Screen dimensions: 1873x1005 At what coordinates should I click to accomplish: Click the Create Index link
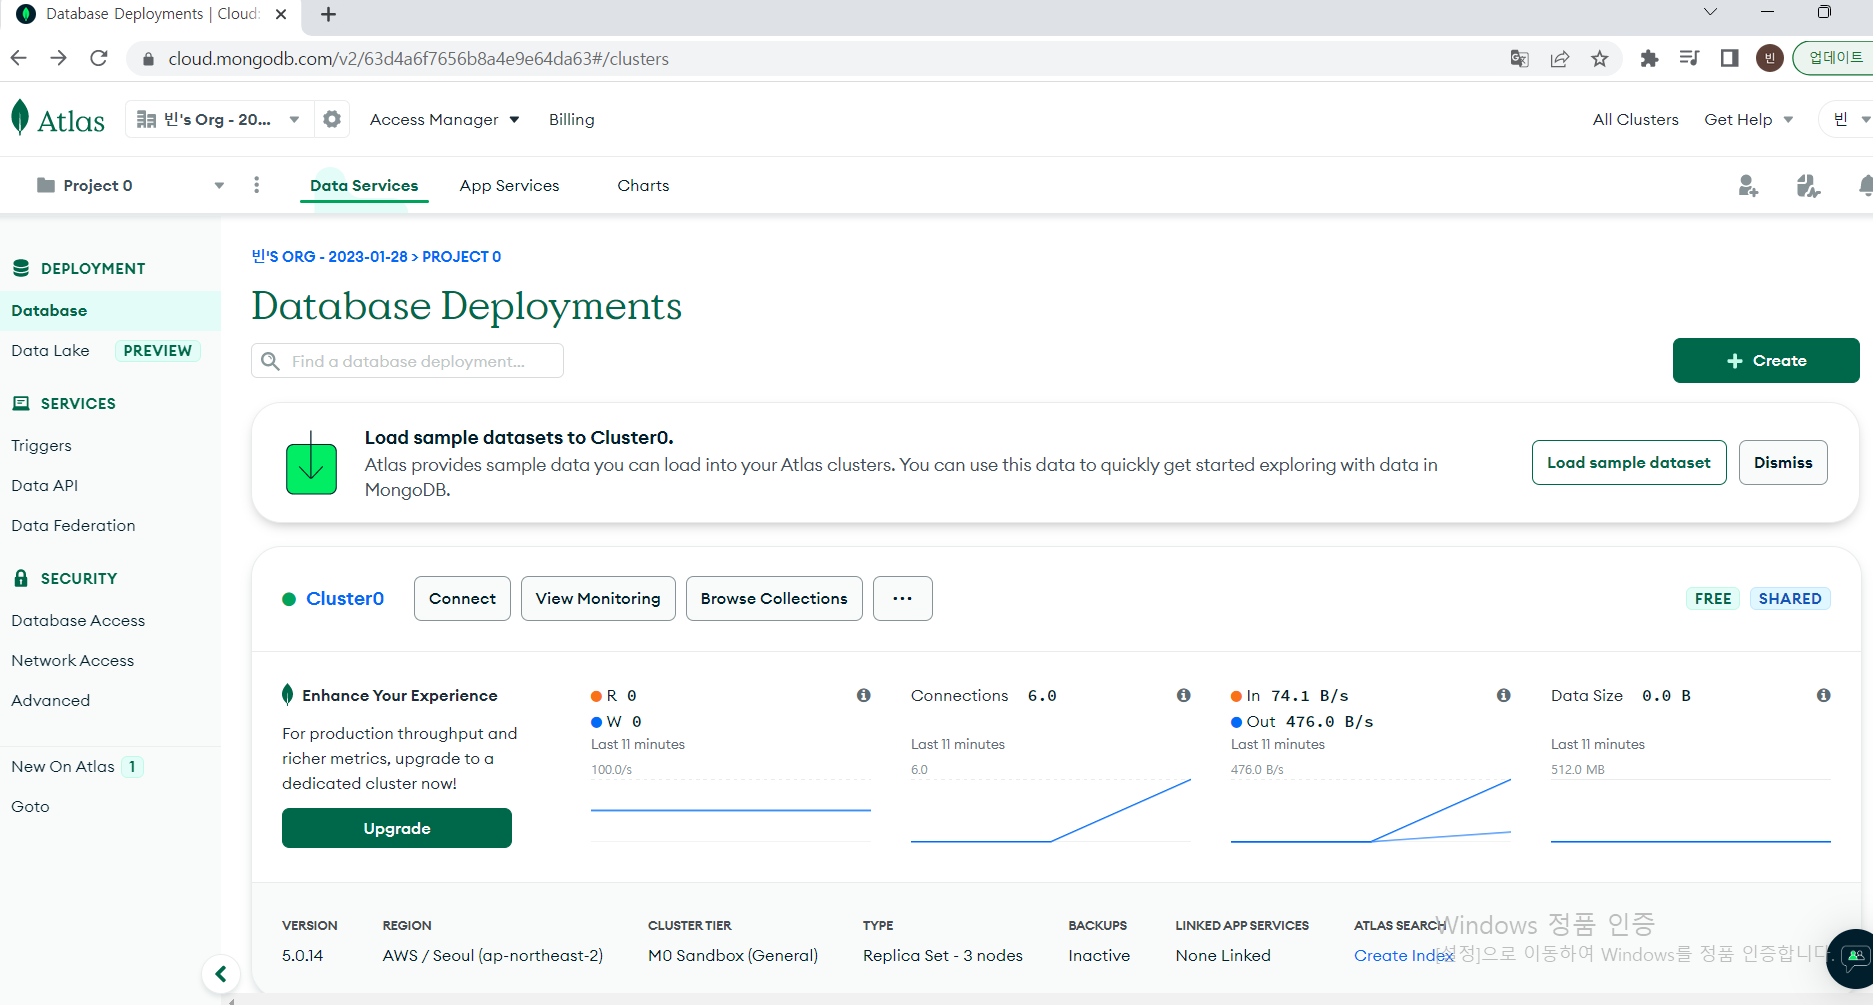[x=1404, y=955]
